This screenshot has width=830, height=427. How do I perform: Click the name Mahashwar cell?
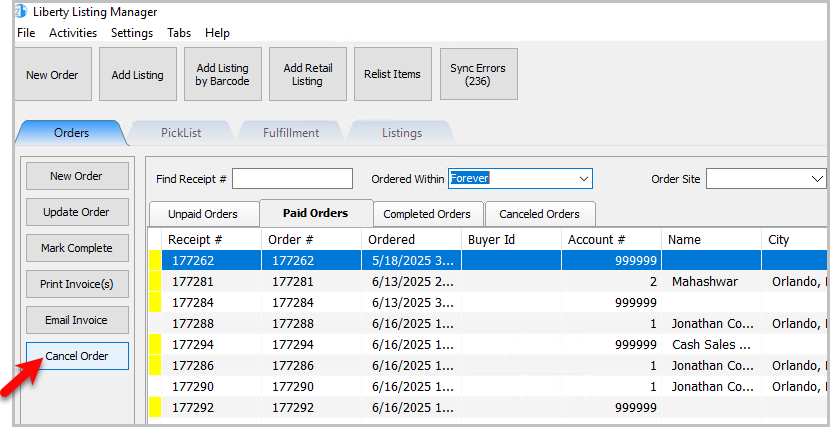[712, 281]
